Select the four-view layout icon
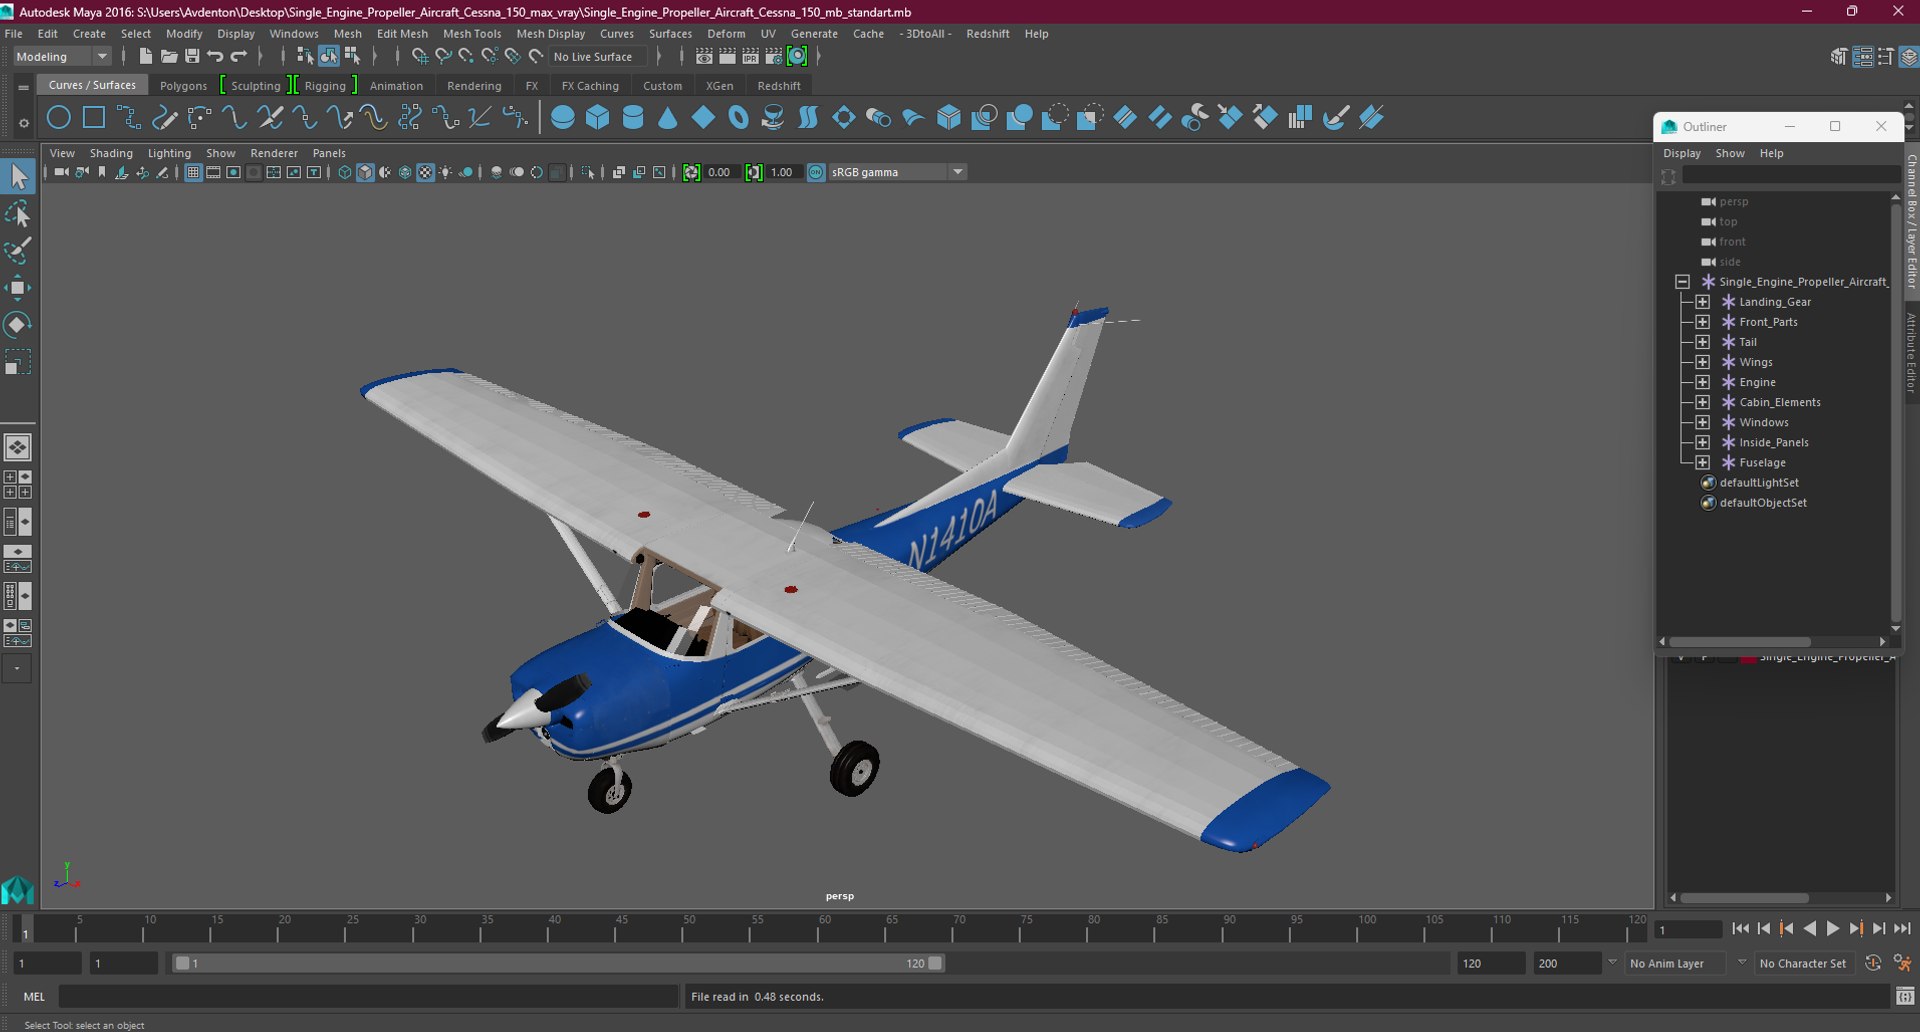The image size is (1920, 1032). coord(18,484)
